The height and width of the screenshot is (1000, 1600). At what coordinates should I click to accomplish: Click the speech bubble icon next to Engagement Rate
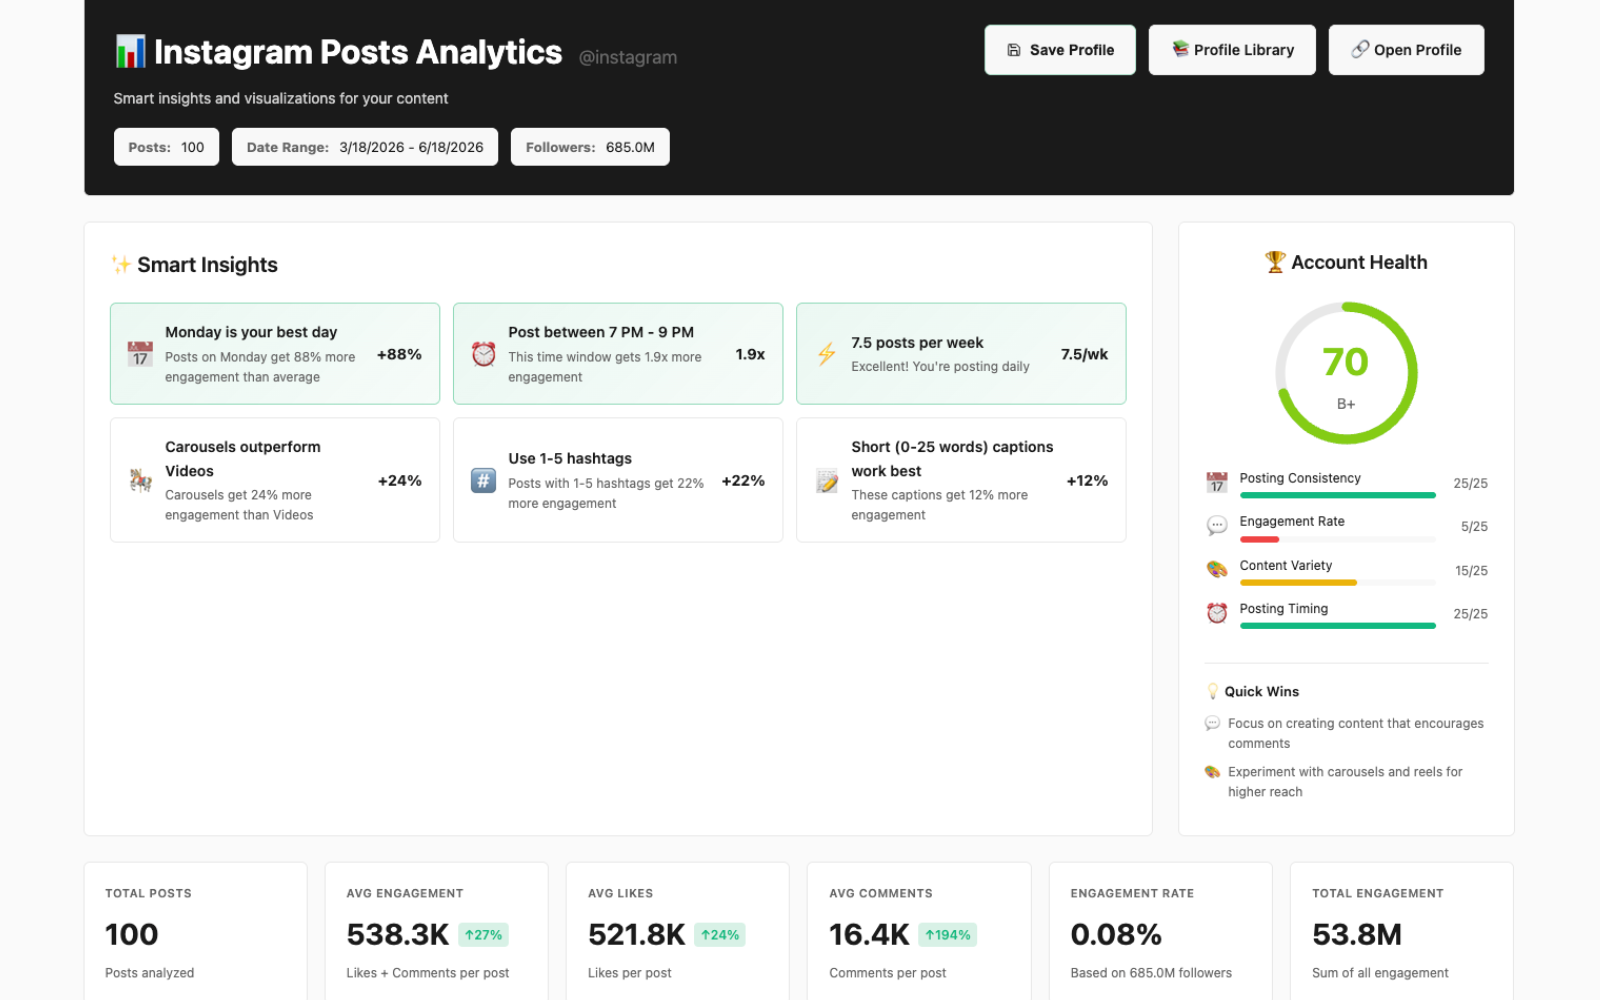click(x=1217, y=526)
